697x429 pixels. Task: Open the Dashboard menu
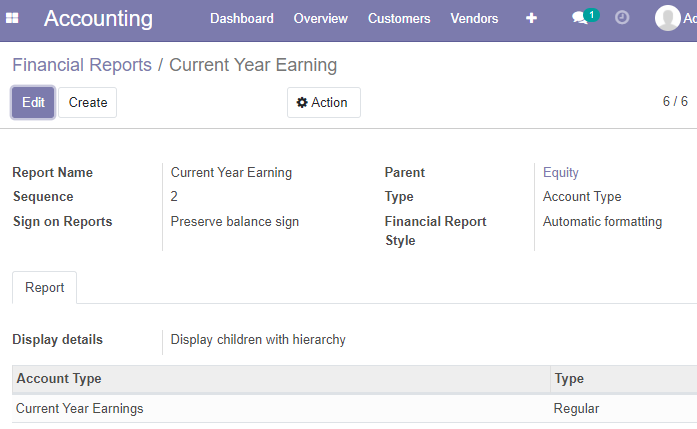[x=242, y=18]
